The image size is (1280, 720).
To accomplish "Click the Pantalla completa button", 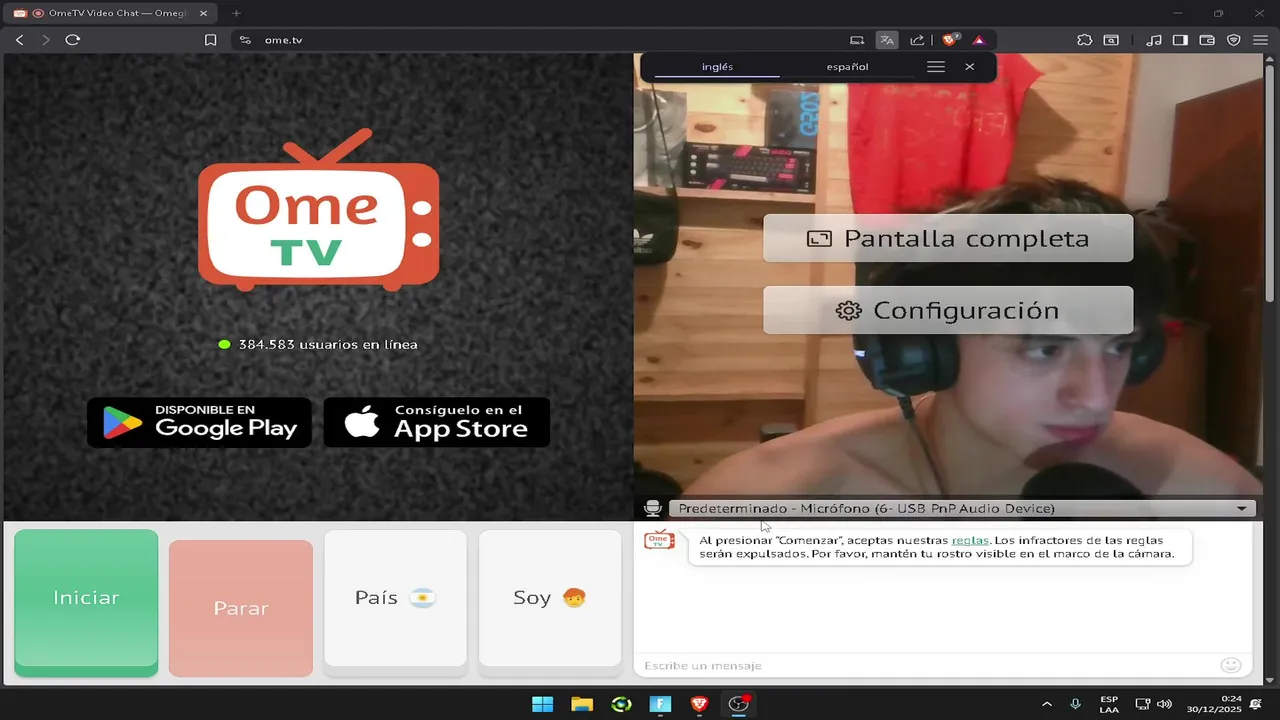I will pyautogui.click(x=948, y=238).
